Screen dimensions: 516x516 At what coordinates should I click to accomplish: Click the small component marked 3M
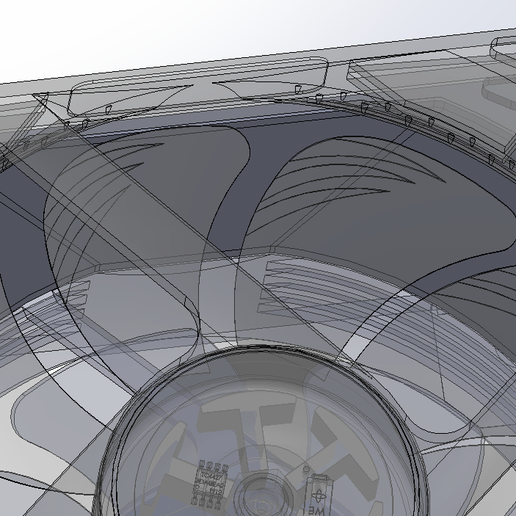318,496
